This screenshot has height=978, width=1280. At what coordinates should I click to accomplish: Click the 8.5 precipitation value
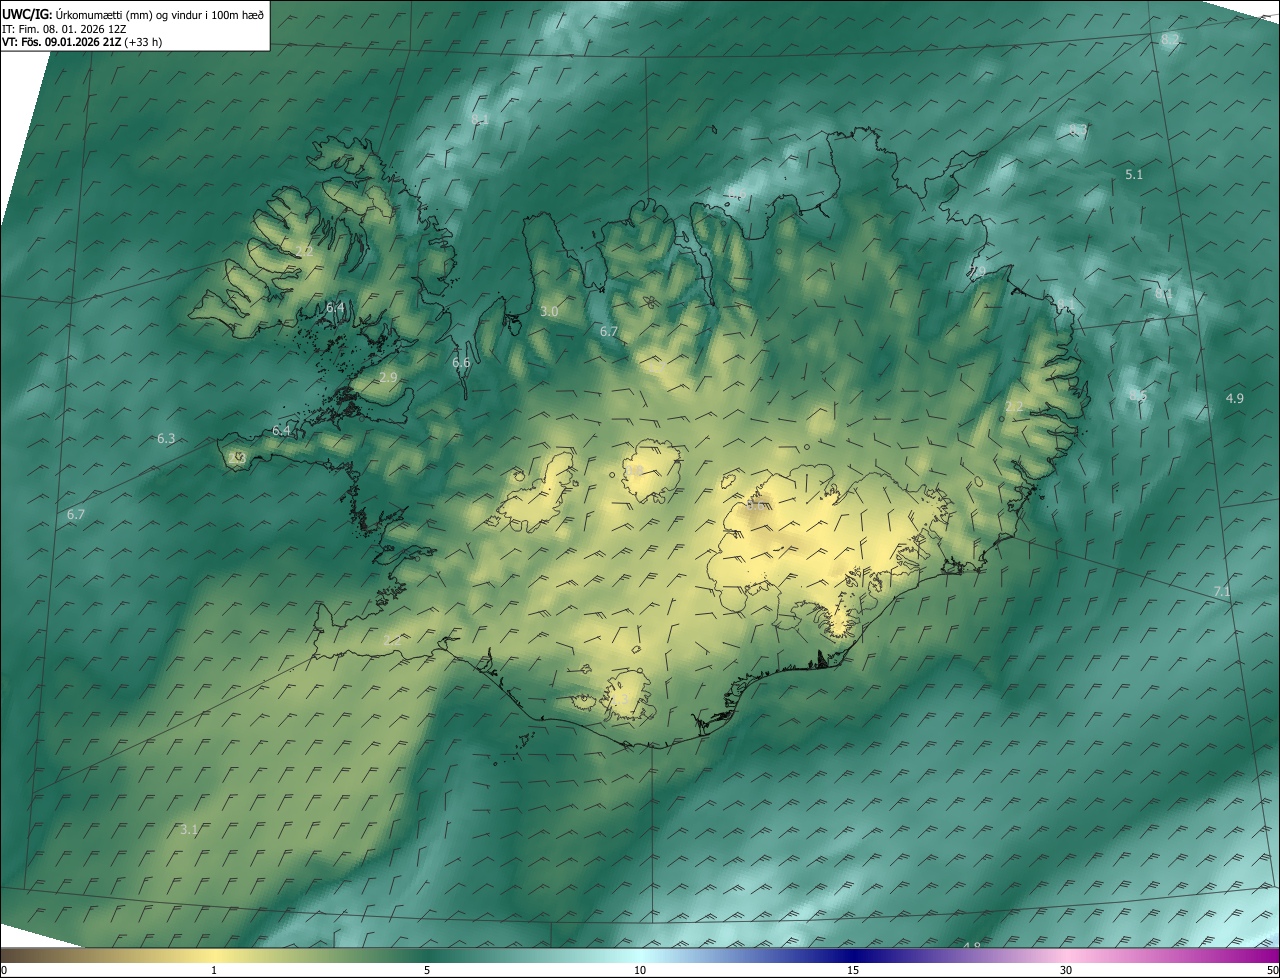(x=1138, y=396)
